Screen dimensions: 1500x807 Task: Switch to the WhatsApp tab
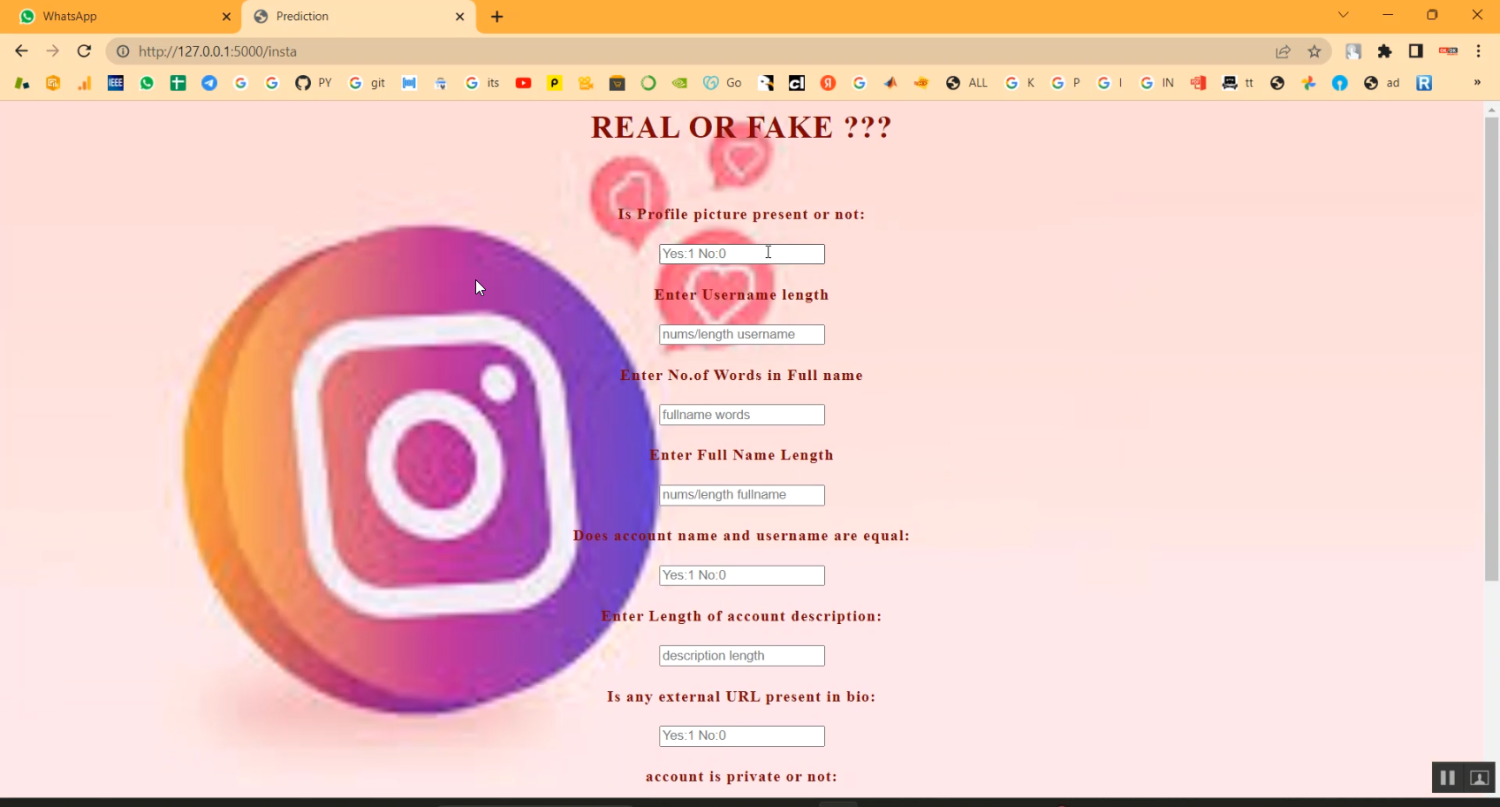click(120, 16)
